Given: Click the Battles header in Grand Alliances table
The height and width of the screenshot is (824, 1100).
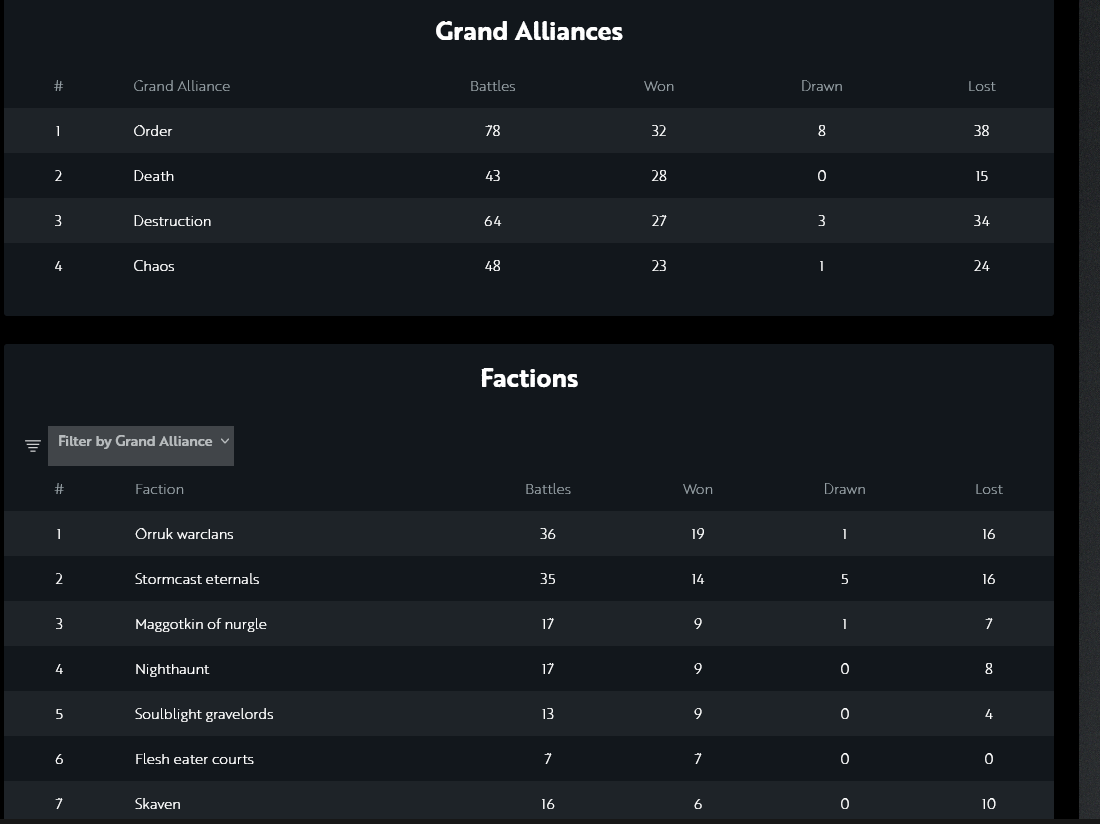Looking at the screenshot, I should 492,86.
